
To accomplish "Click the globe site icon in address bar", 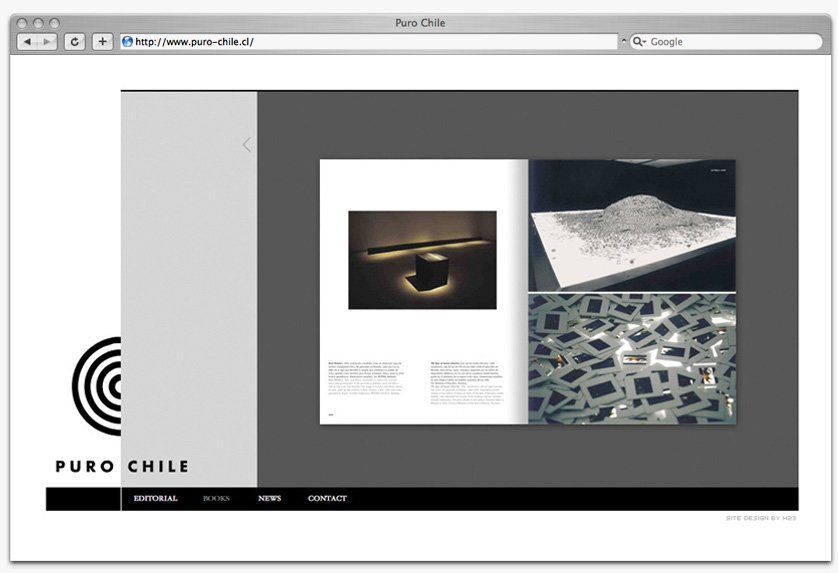I will [128, 42].
